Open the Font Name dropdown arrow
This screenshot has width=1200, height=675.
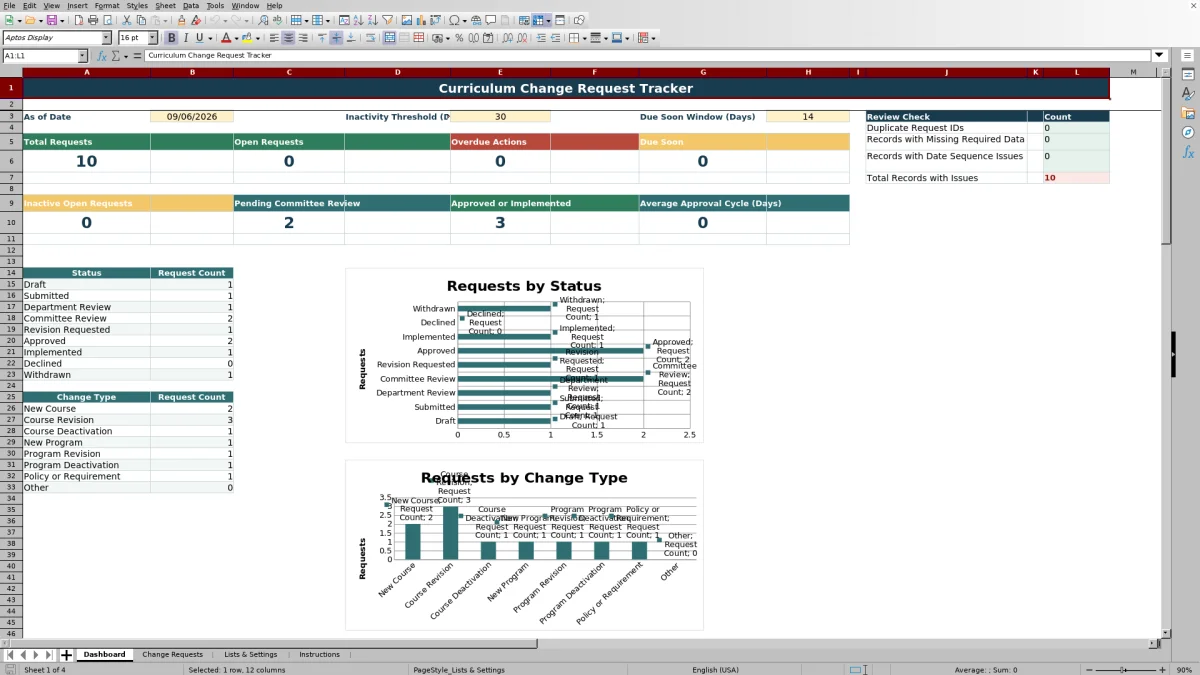106,38
